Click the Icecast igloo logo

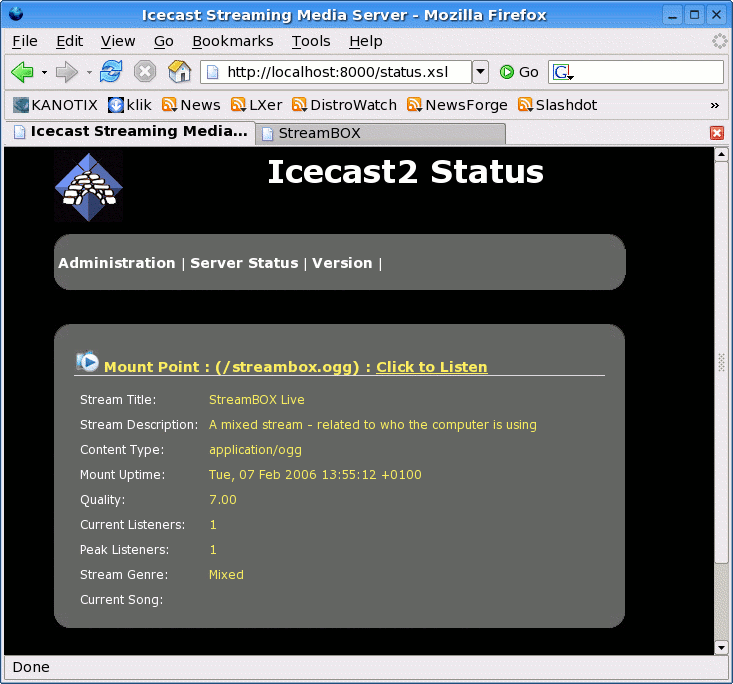pos(88,187)
